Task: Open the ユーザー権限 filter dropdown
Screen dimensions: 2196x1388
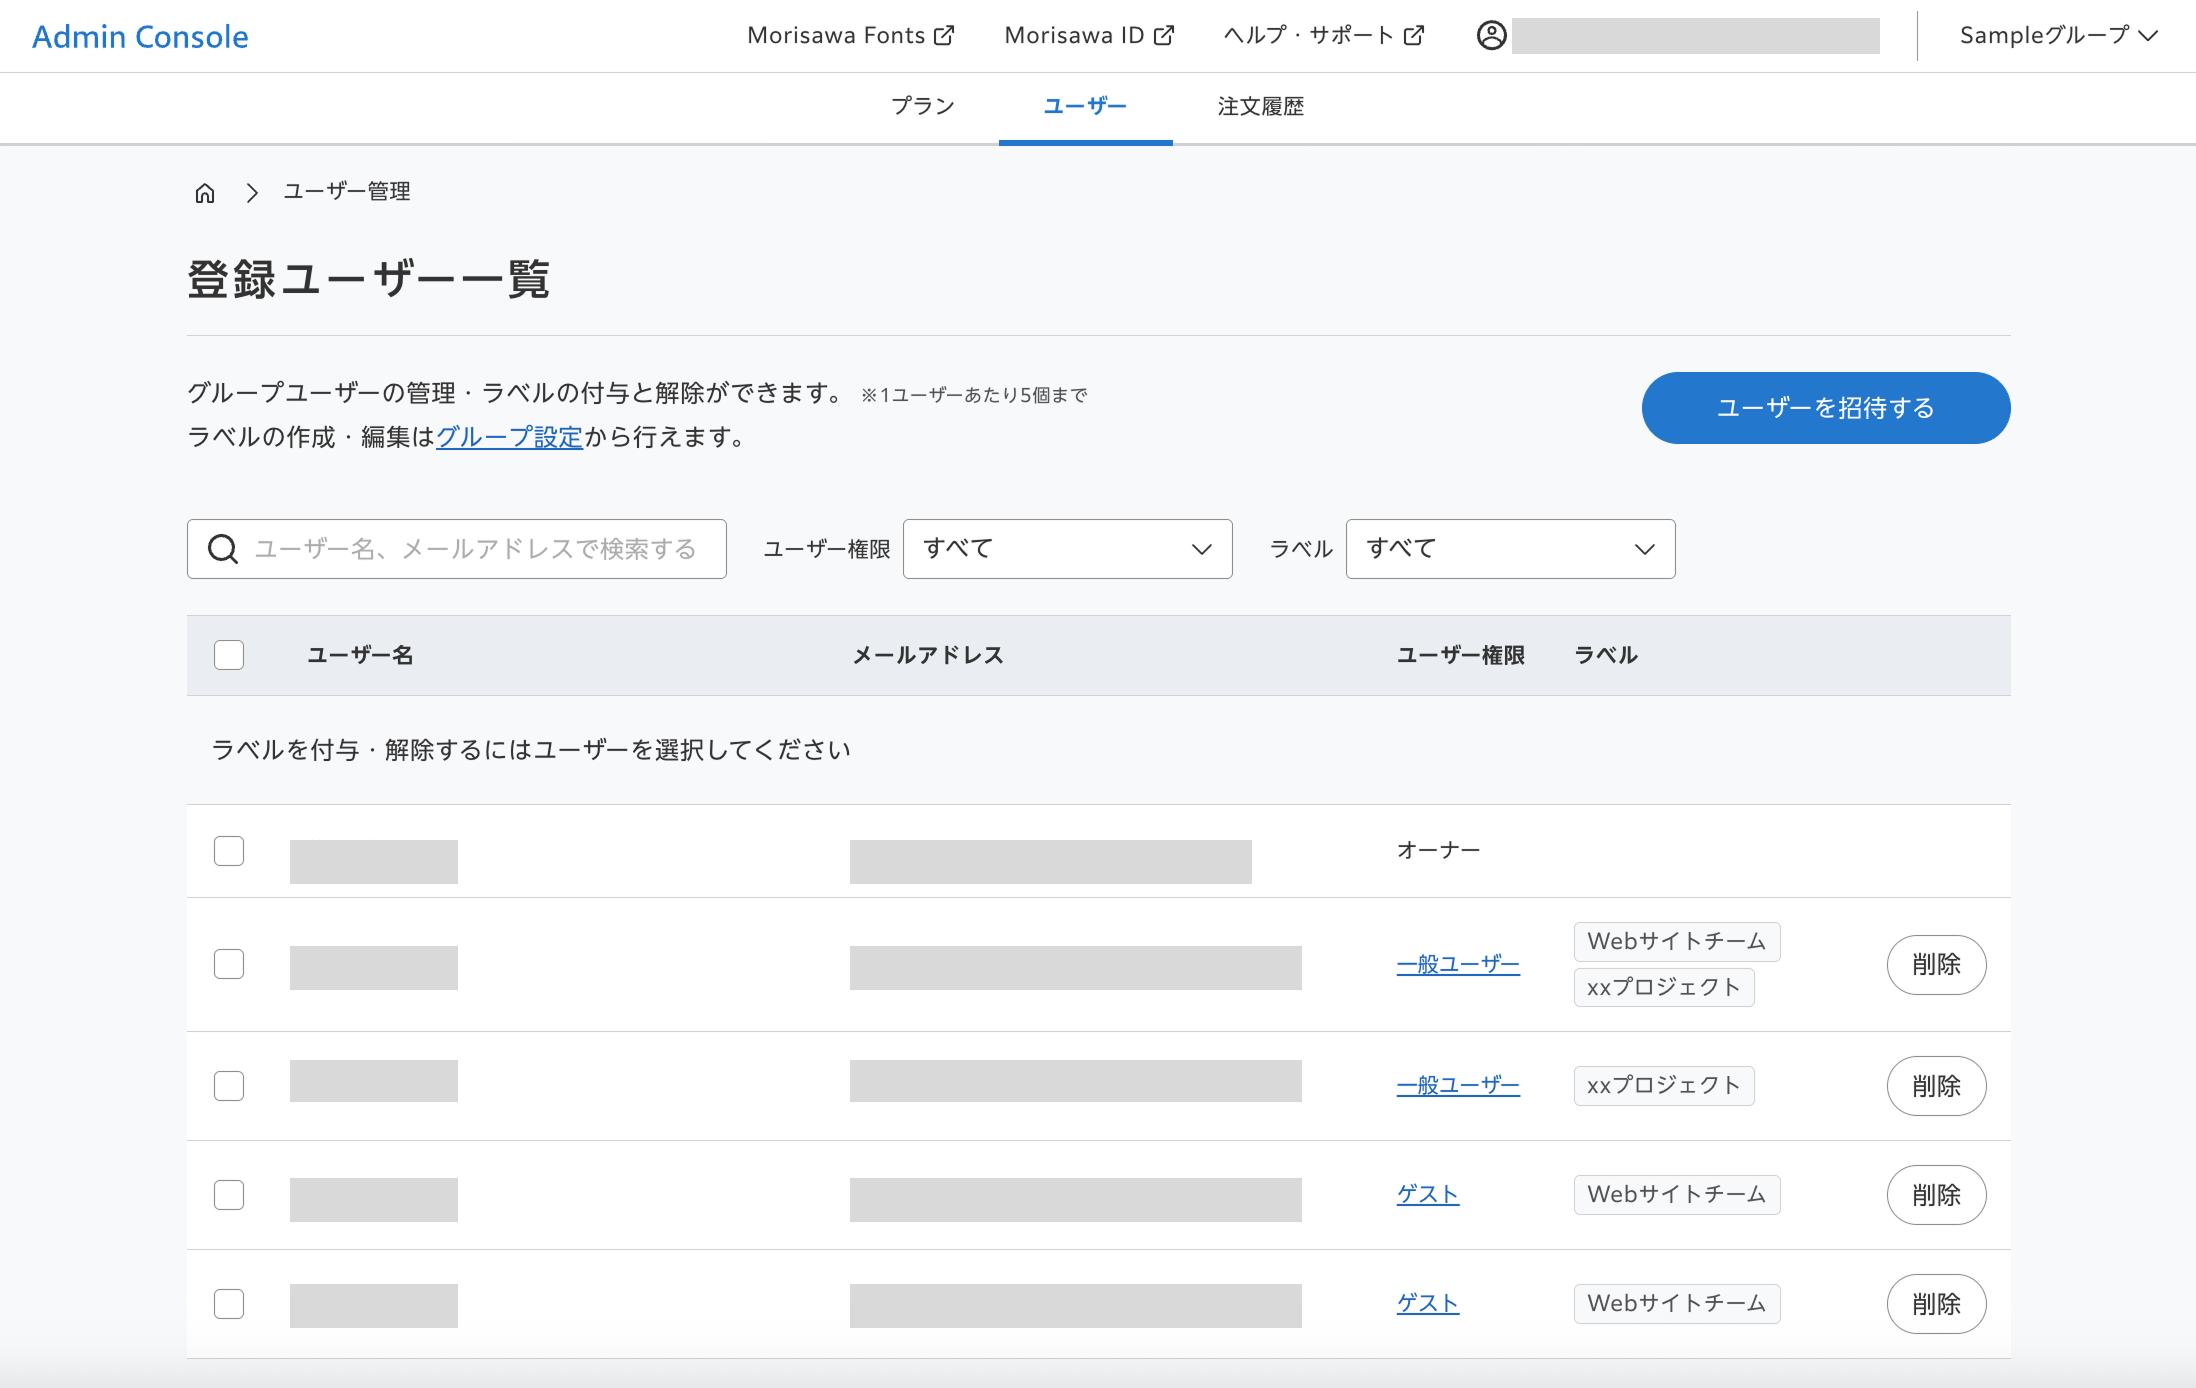Action: 1067,549
